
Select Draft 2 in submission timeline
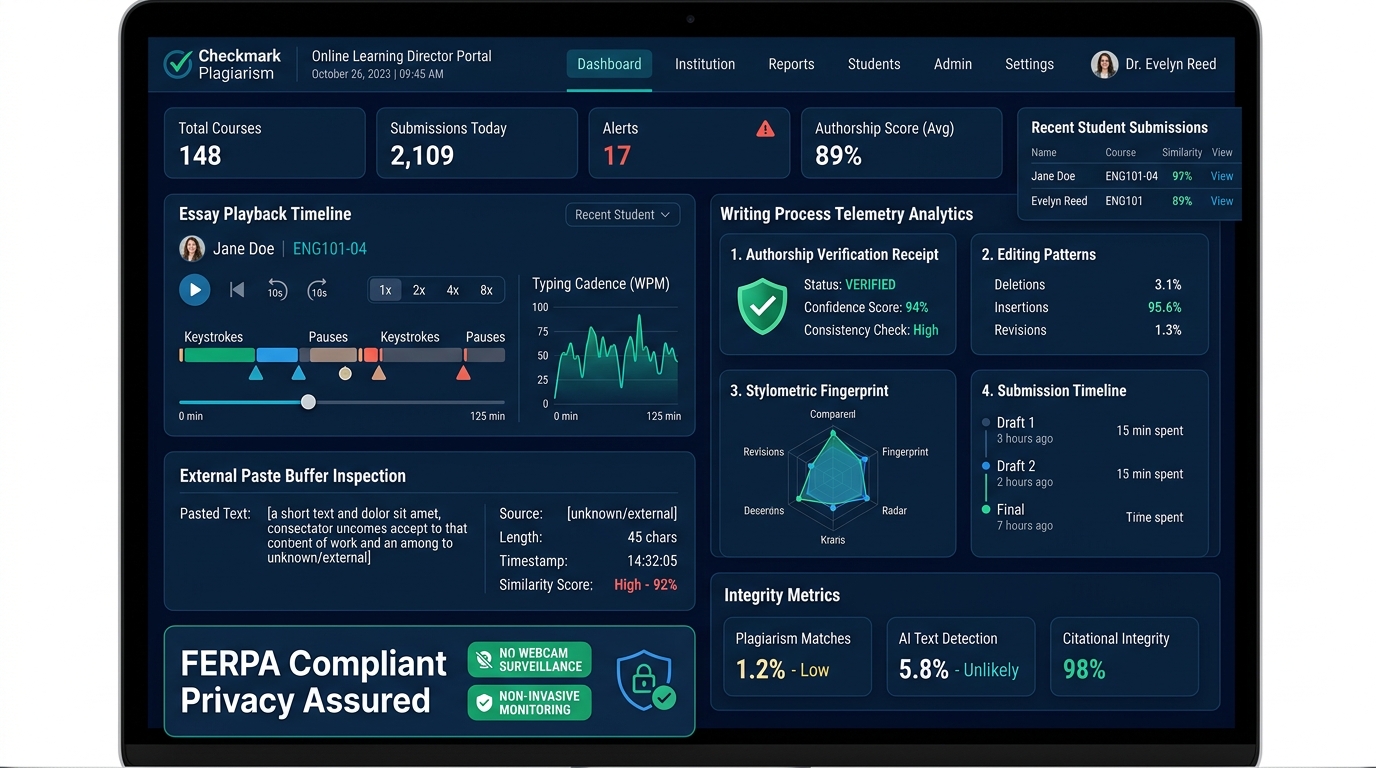1016,466
